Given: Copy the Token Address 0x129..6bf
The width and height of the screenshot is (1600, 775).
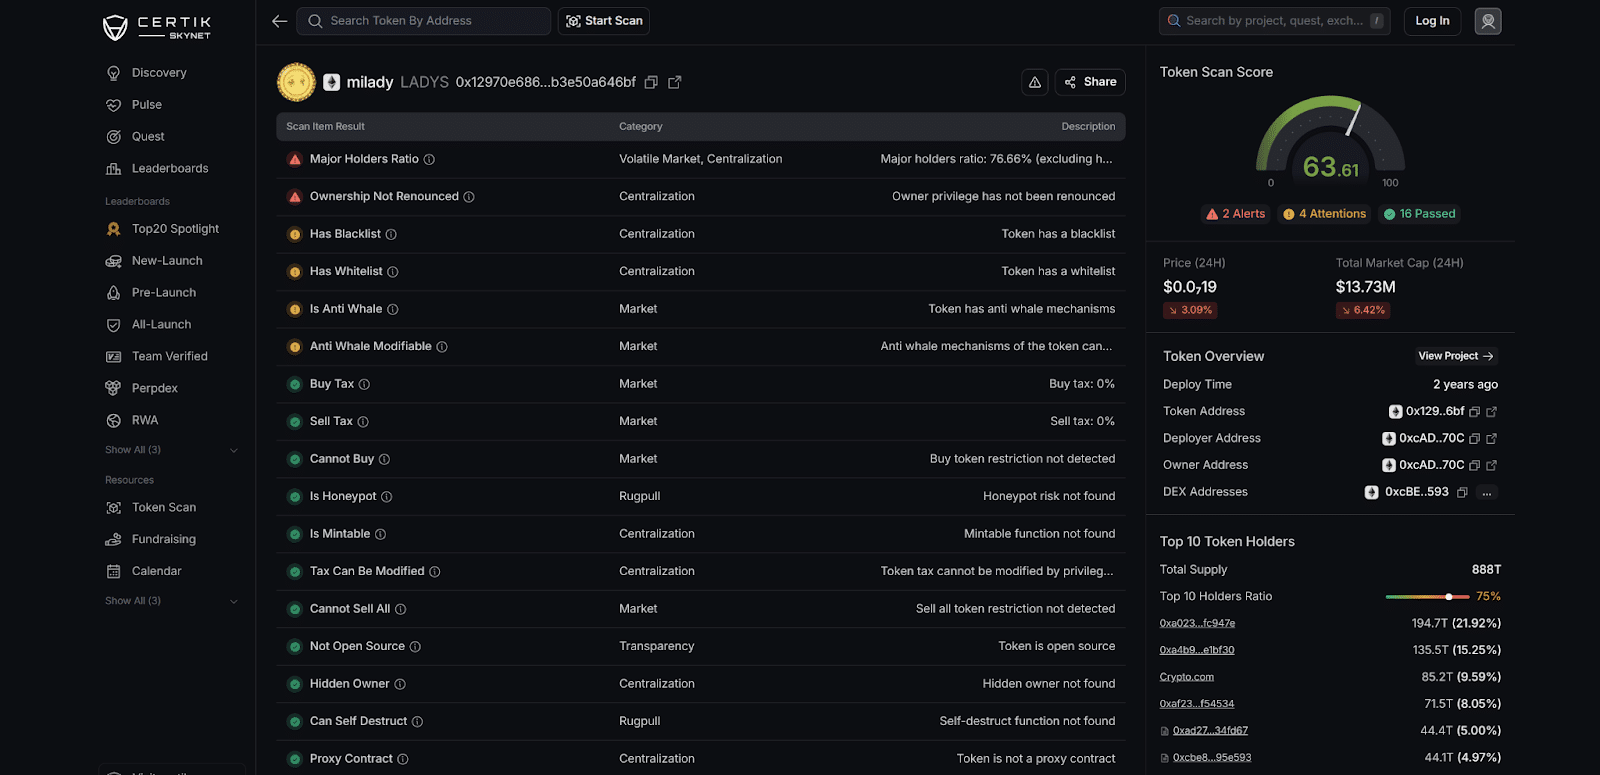Looking at the screenshot, I should (x=1474, y=412).
